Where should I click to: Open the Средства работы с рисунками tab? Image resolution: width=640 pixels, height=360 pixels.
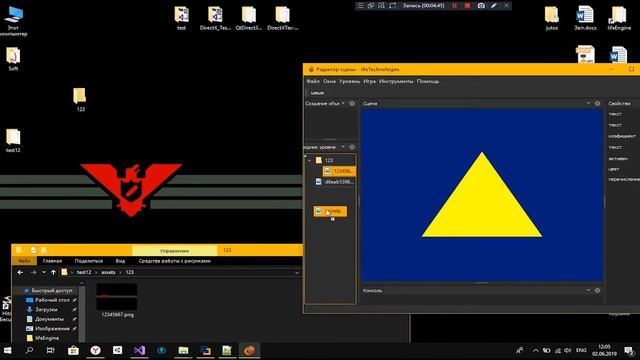pyautogui.click(x=174, y=261)
